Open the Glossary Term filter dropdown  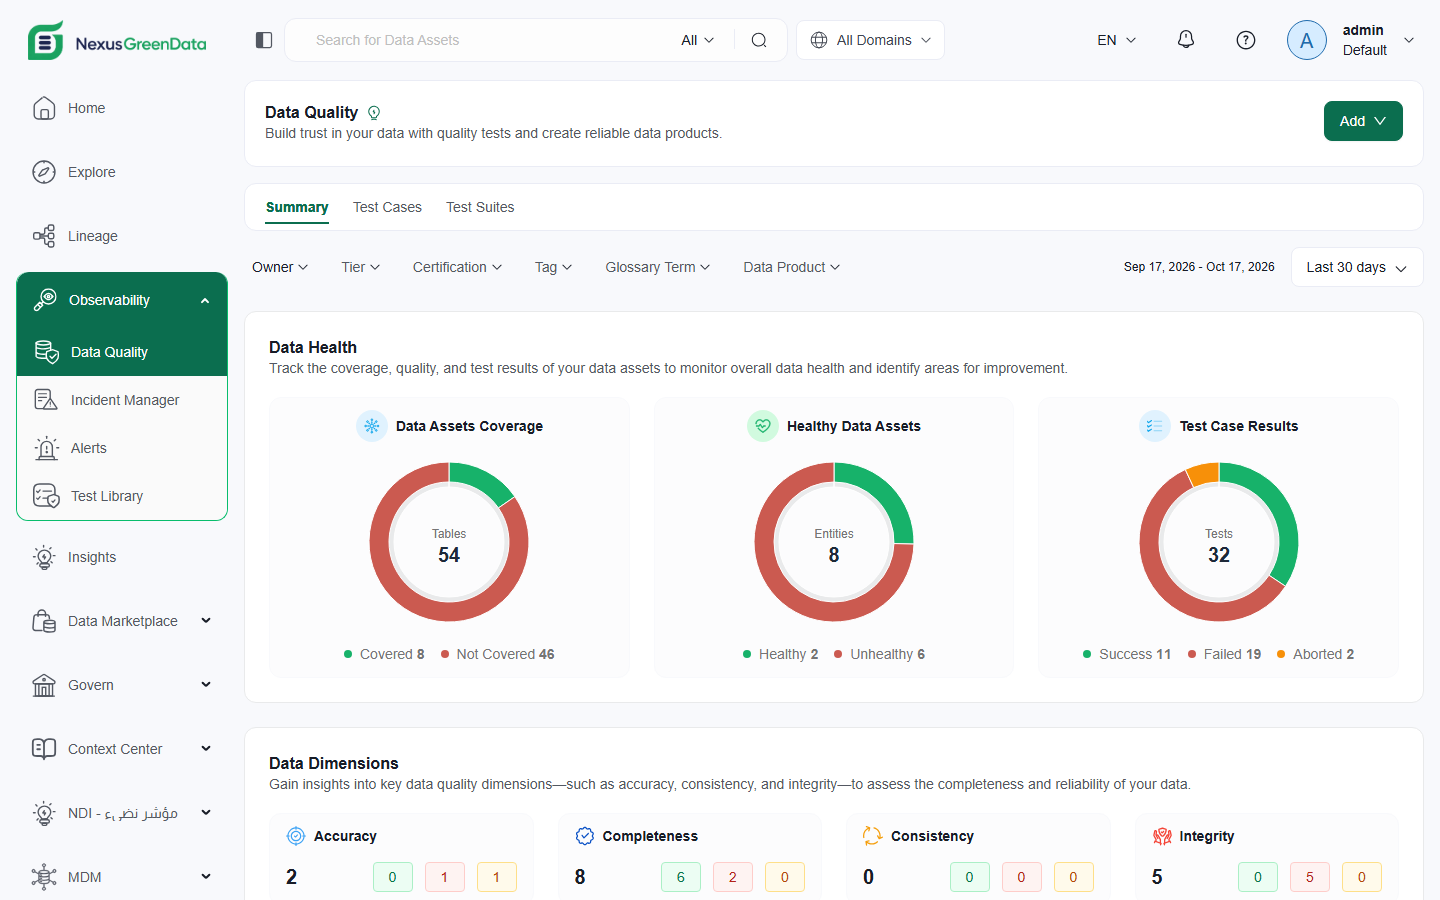coord(658,267)
